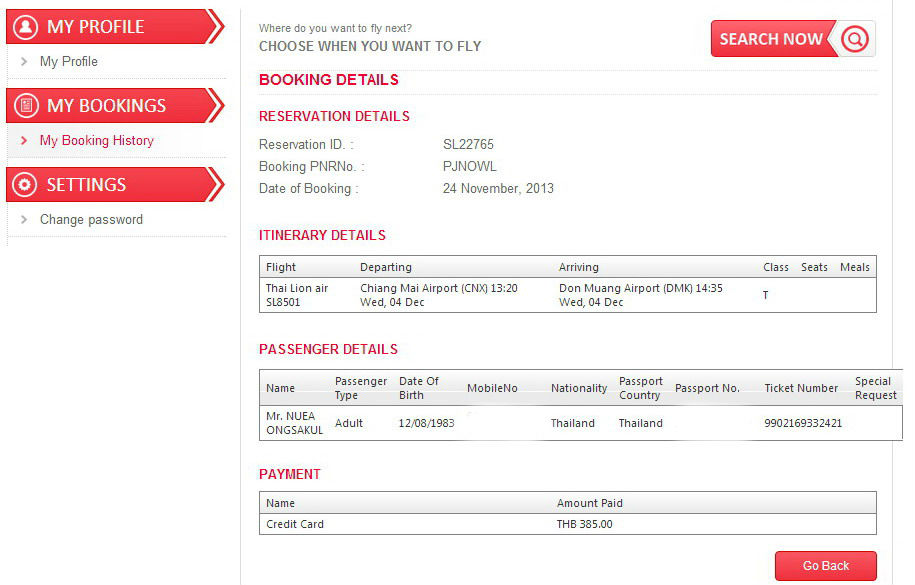Click the magnifier icon on Search Now

tap(855, 39)
